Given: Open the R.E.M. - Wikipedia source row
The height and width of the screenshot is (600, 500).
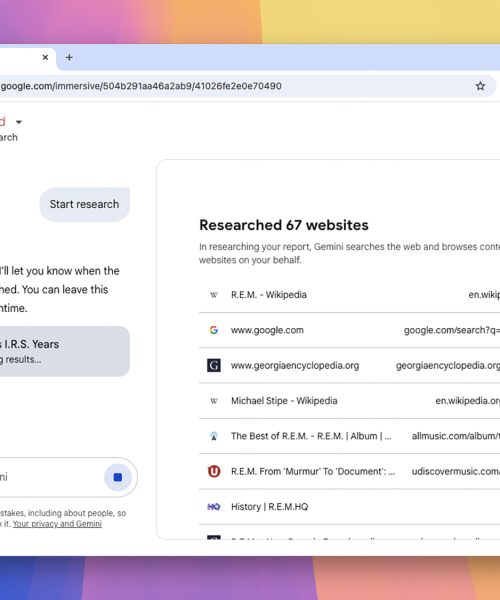Looking at the screenshot, I should coord(349,295).
